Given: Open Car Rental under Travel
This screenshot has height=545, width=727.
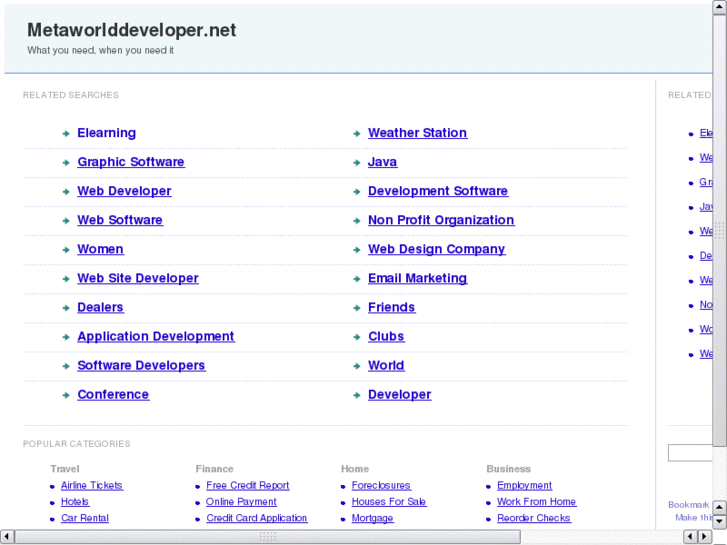Looking at the screenshot, I should pos(85,518).
